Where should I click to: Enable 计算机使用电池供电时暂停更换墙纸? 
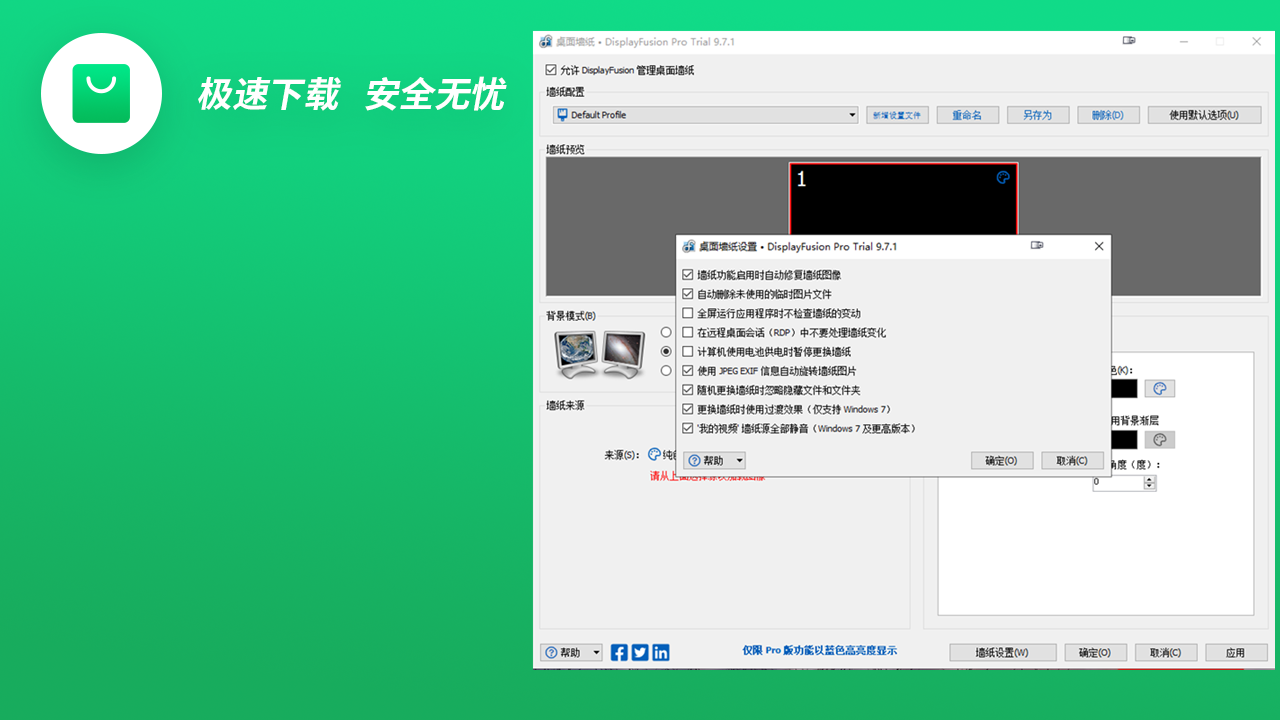(x=688, y=351)
